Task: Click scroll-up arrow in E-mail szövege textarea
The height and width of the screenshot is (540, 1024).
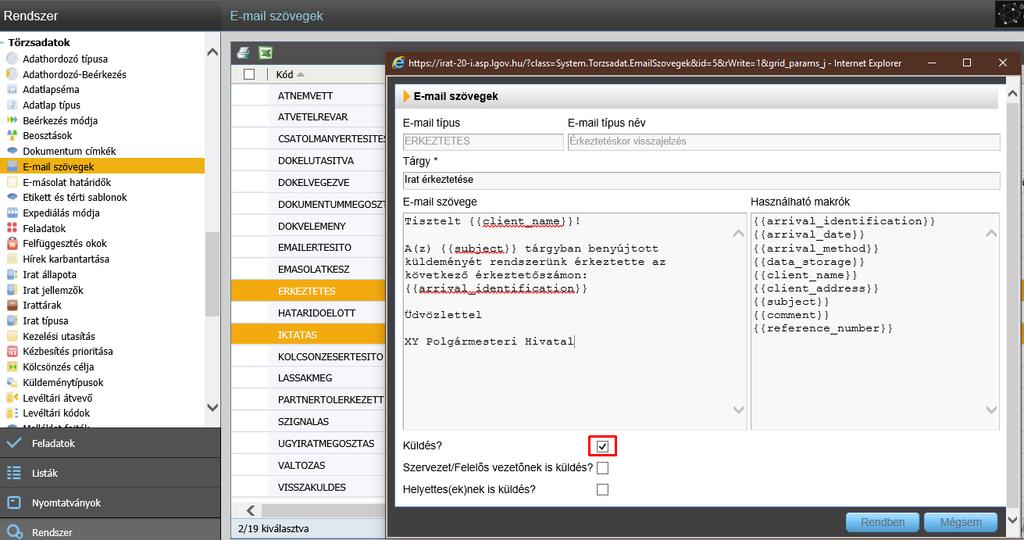Action: pyautogui.click(x=738, y=234)
